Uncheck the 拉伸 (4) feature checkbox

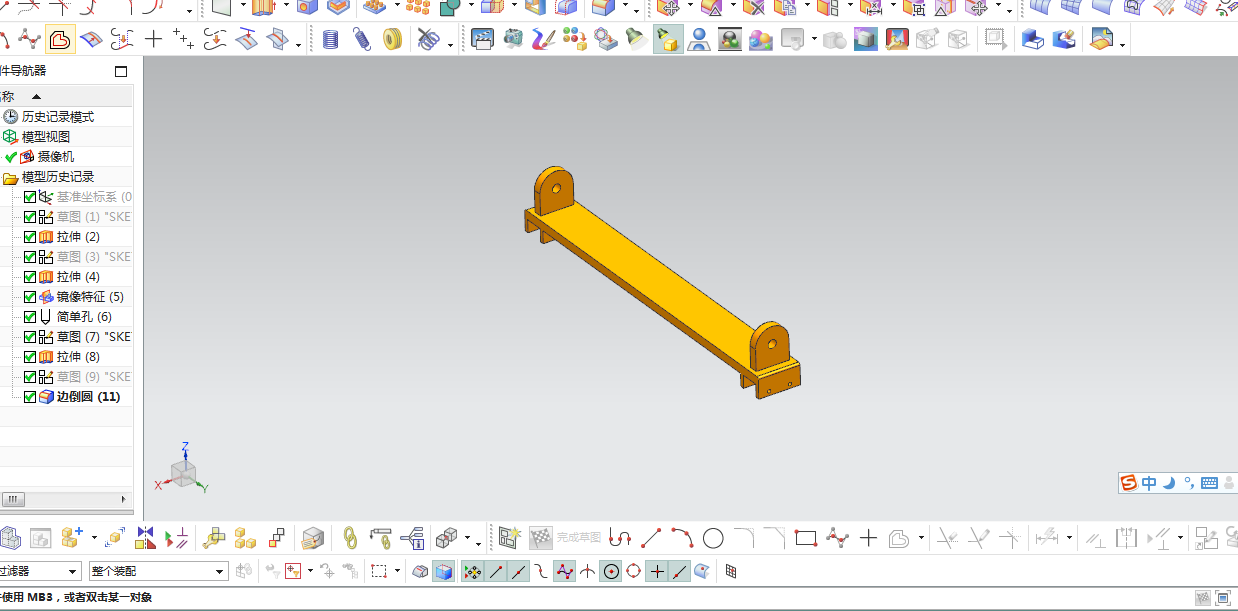tap(30, 277)
